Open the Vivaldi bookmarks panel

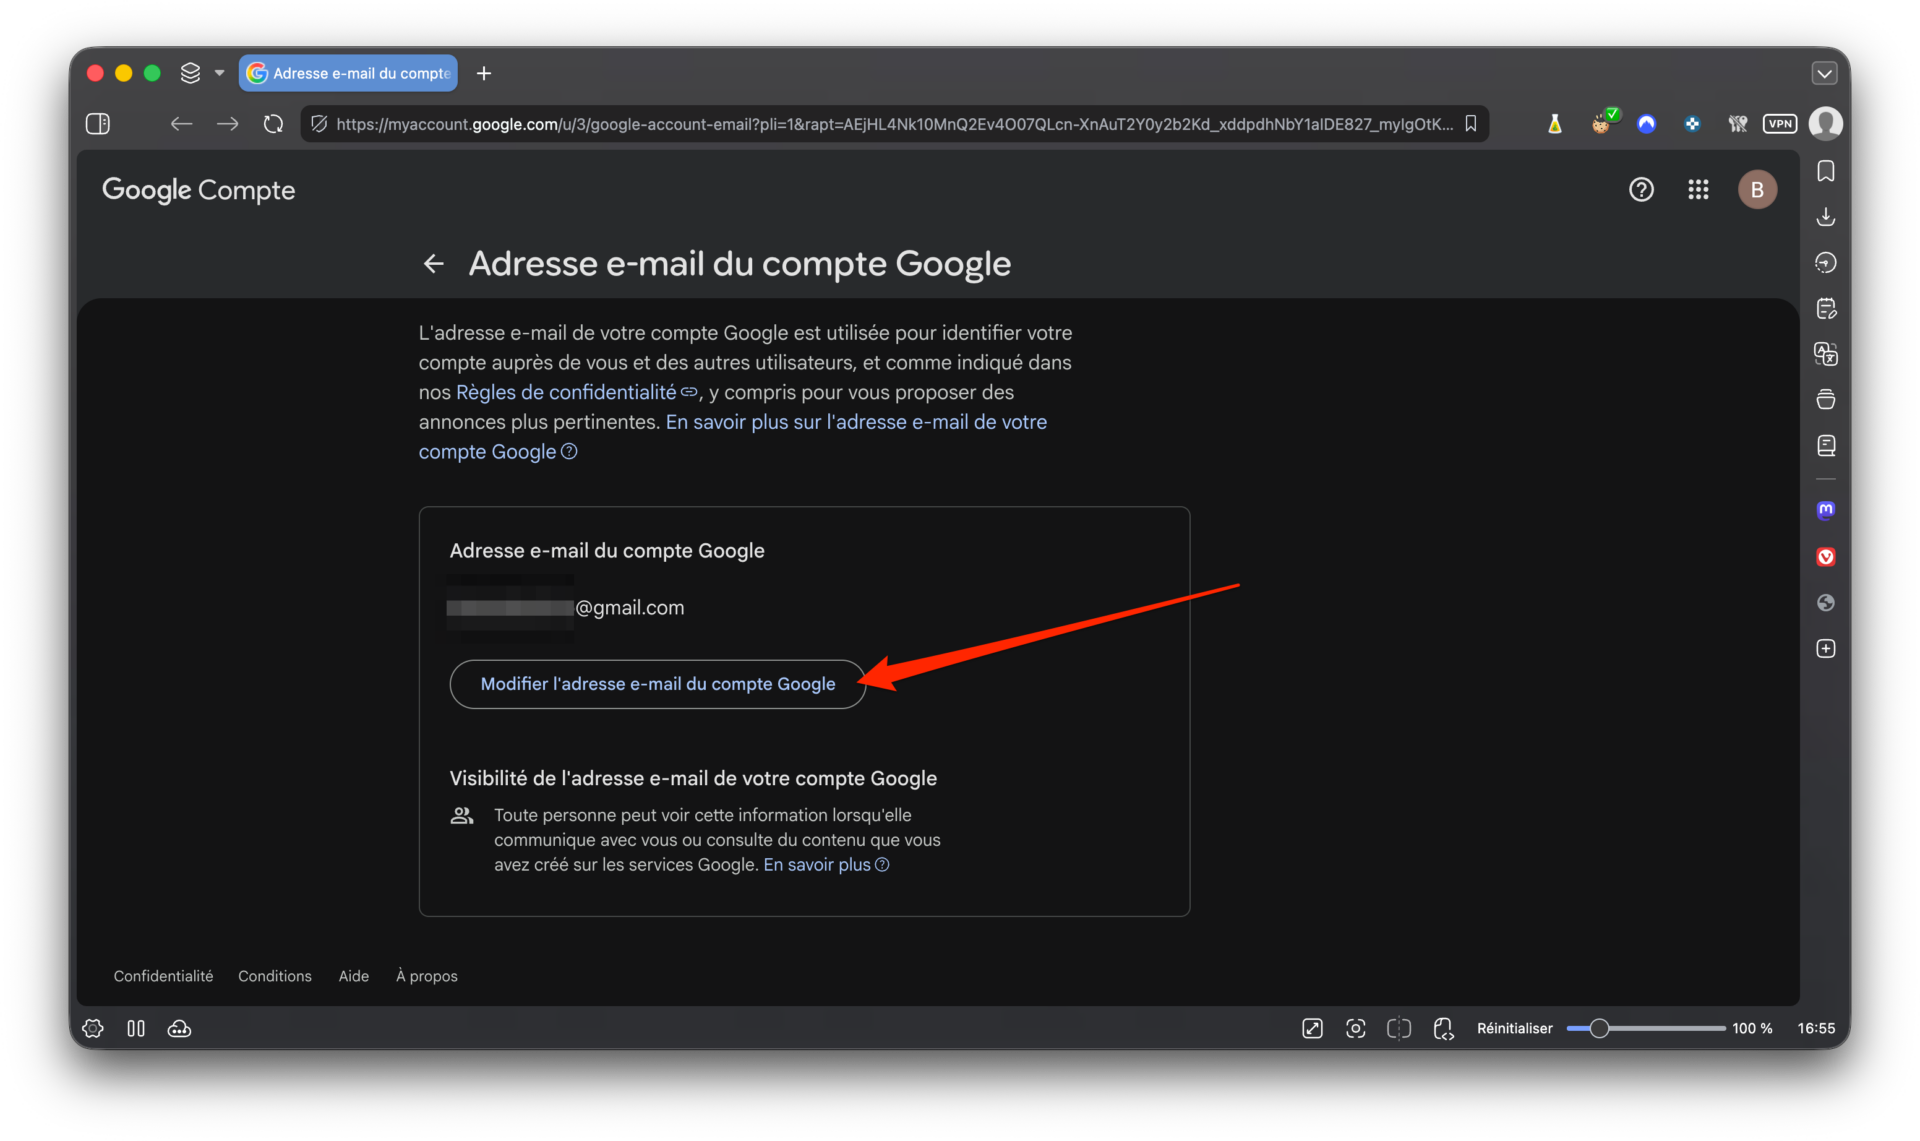click(x=1825, y=172)
